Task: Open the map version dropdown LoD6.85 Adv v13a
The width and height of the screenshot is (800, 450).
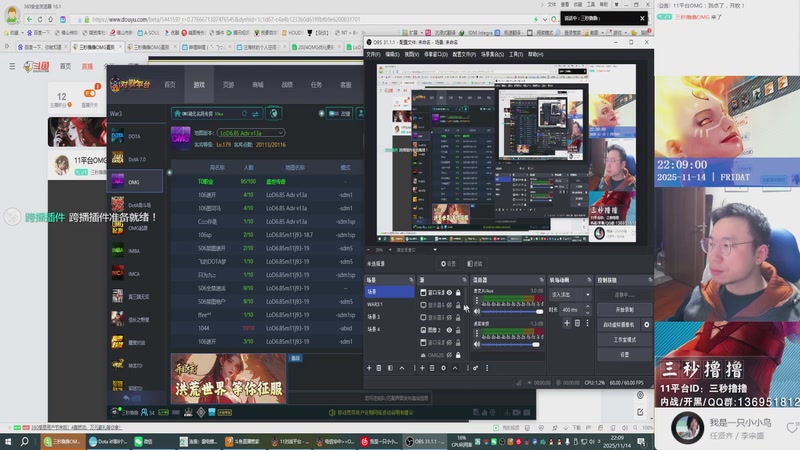Action: 251,133
